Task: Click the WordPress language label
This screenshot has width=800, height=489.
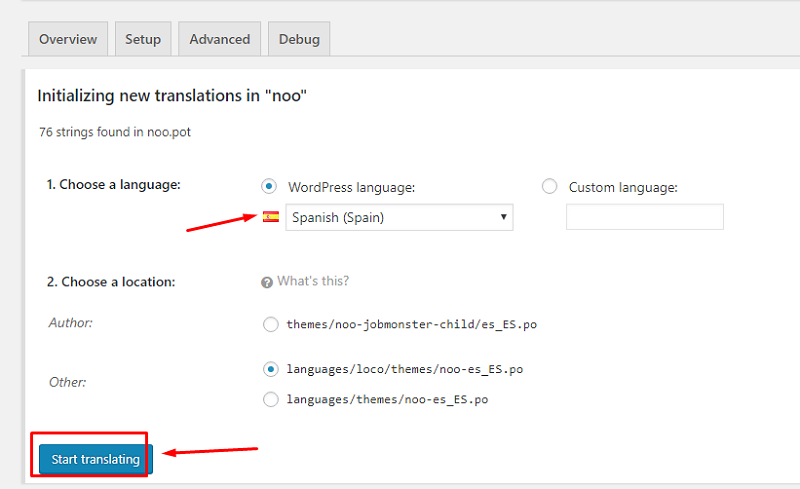Action: (352, 187)
